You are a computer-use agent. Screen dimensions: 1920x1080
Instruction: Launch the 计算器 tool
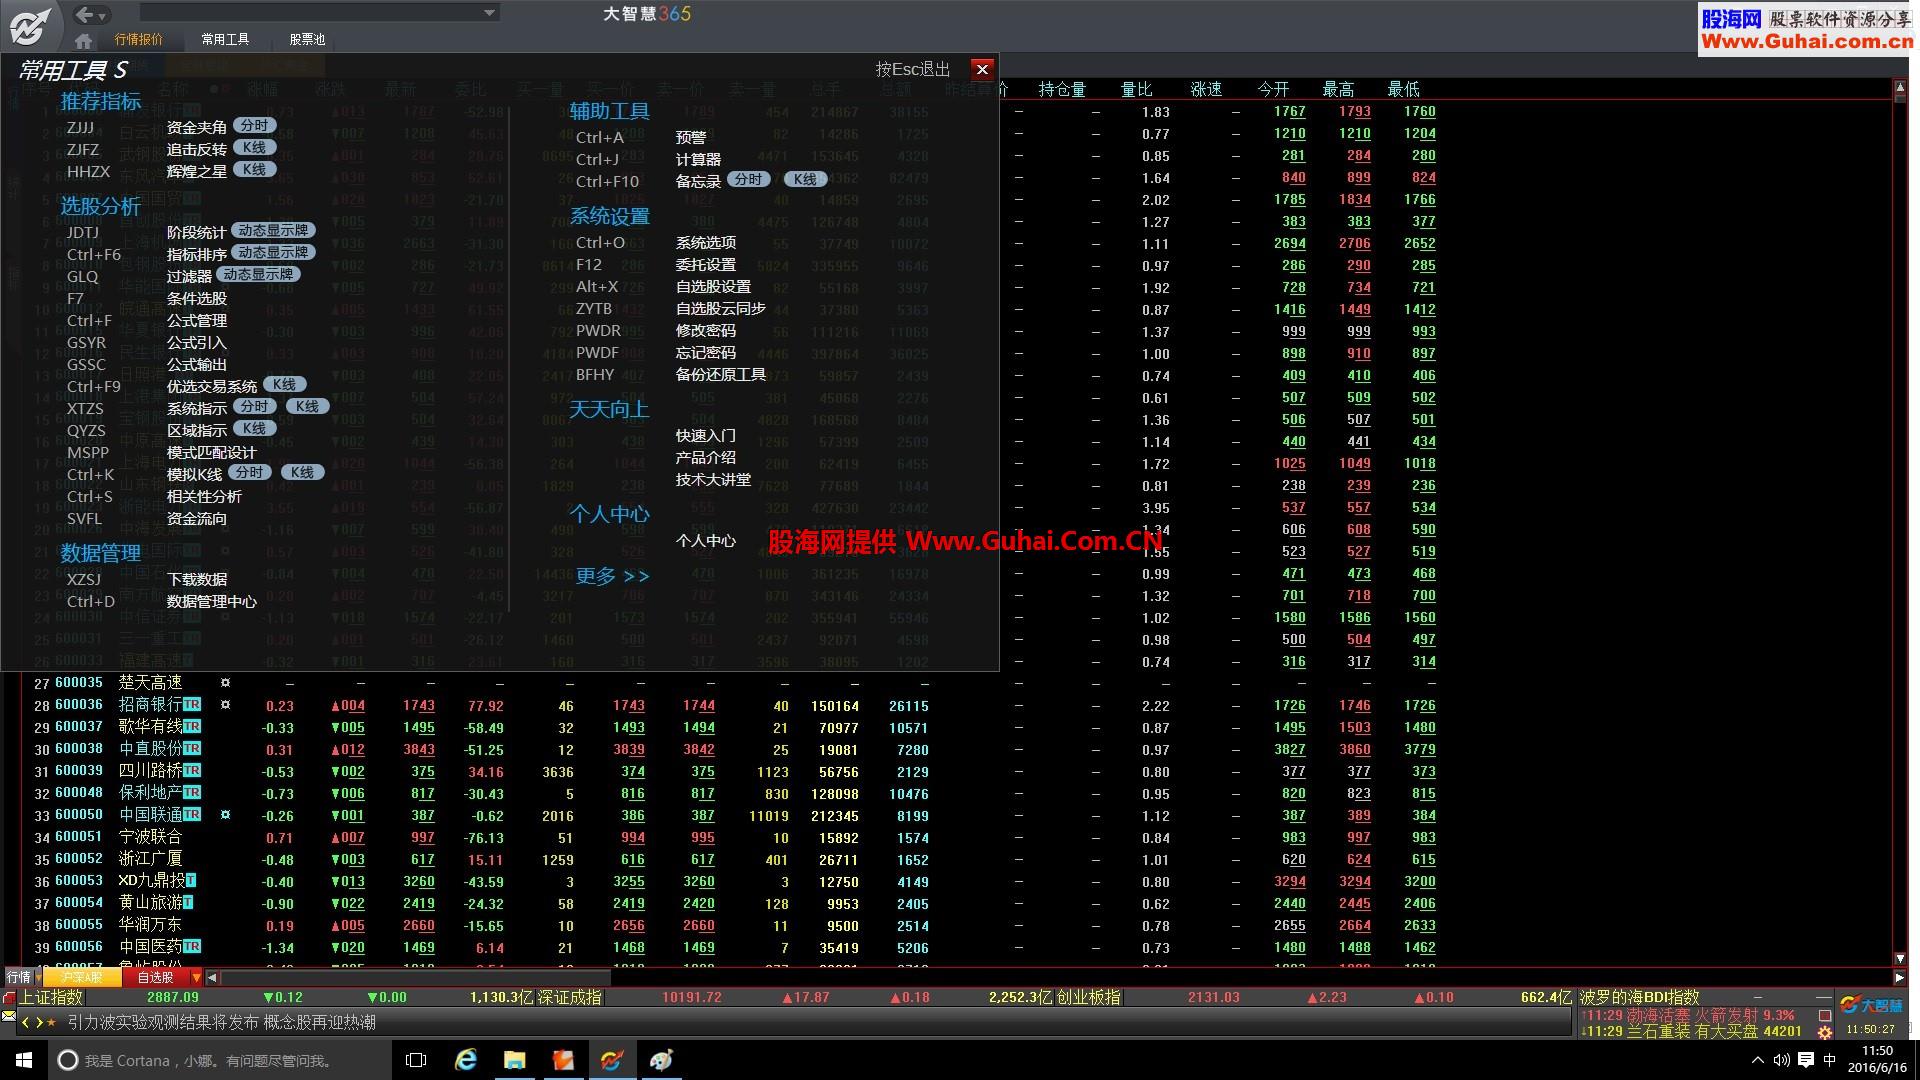click(x=698, y=160)
